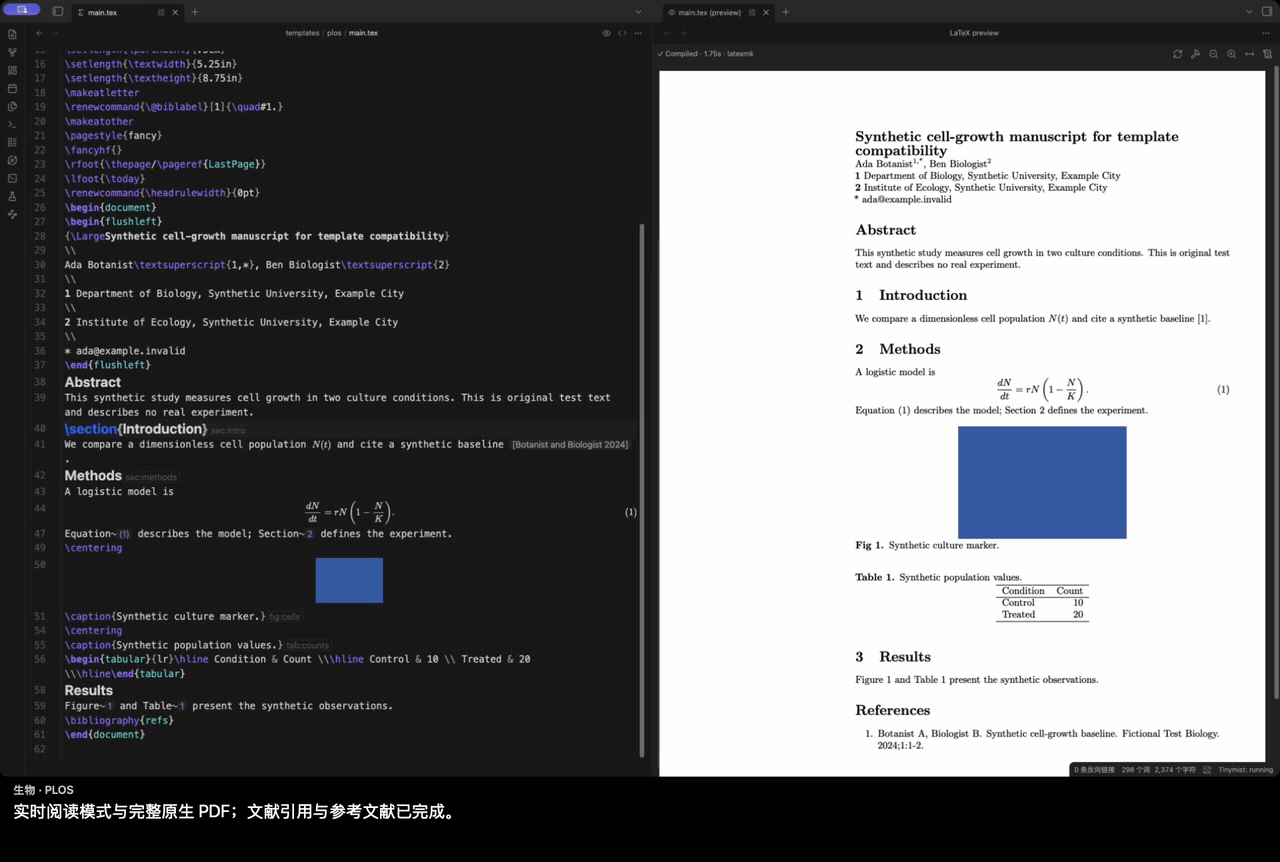Click the word count in status bar
1280x862 pixels.
(1135, 770)
